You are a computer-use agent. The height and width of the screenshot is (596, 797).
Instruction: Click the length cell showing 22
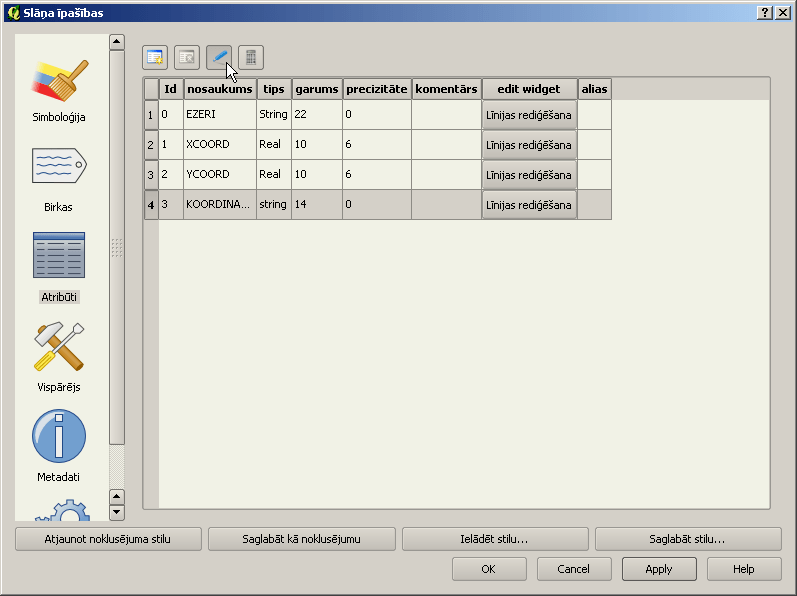tap(317, 114)
